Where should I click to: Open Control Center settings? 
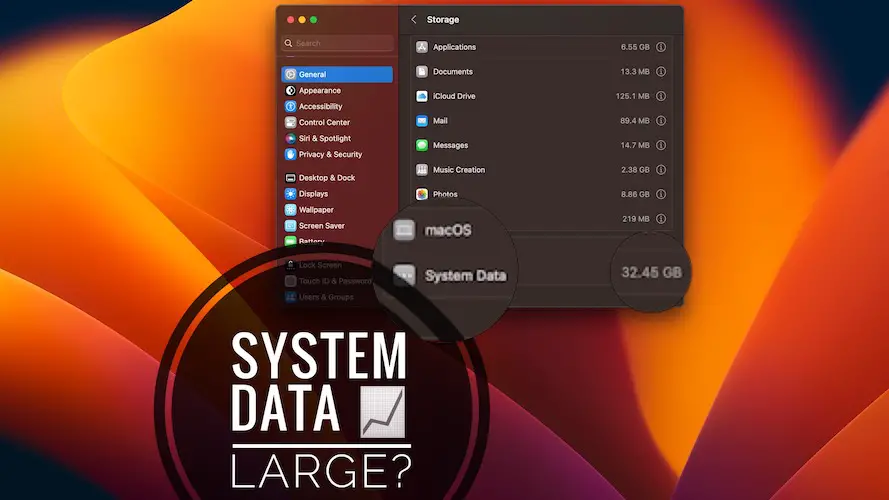point(324,122)
